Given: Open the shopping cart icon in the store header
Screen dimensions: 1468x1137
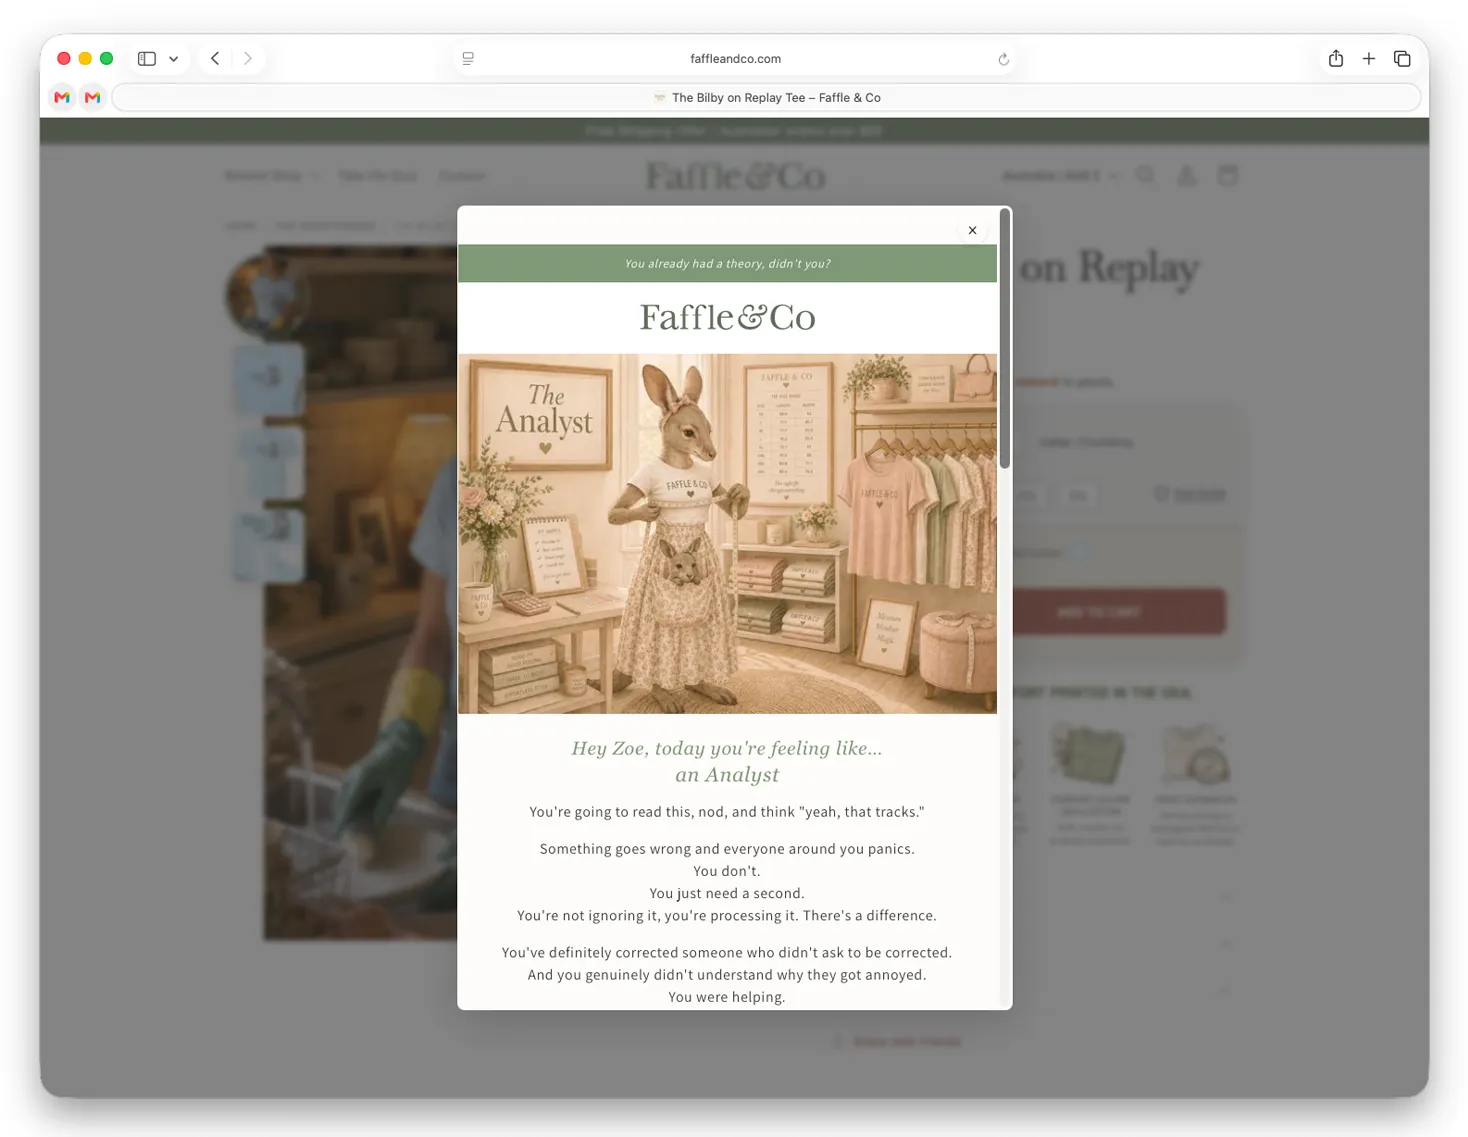Looking at the screenshot, I should 1228,176.
